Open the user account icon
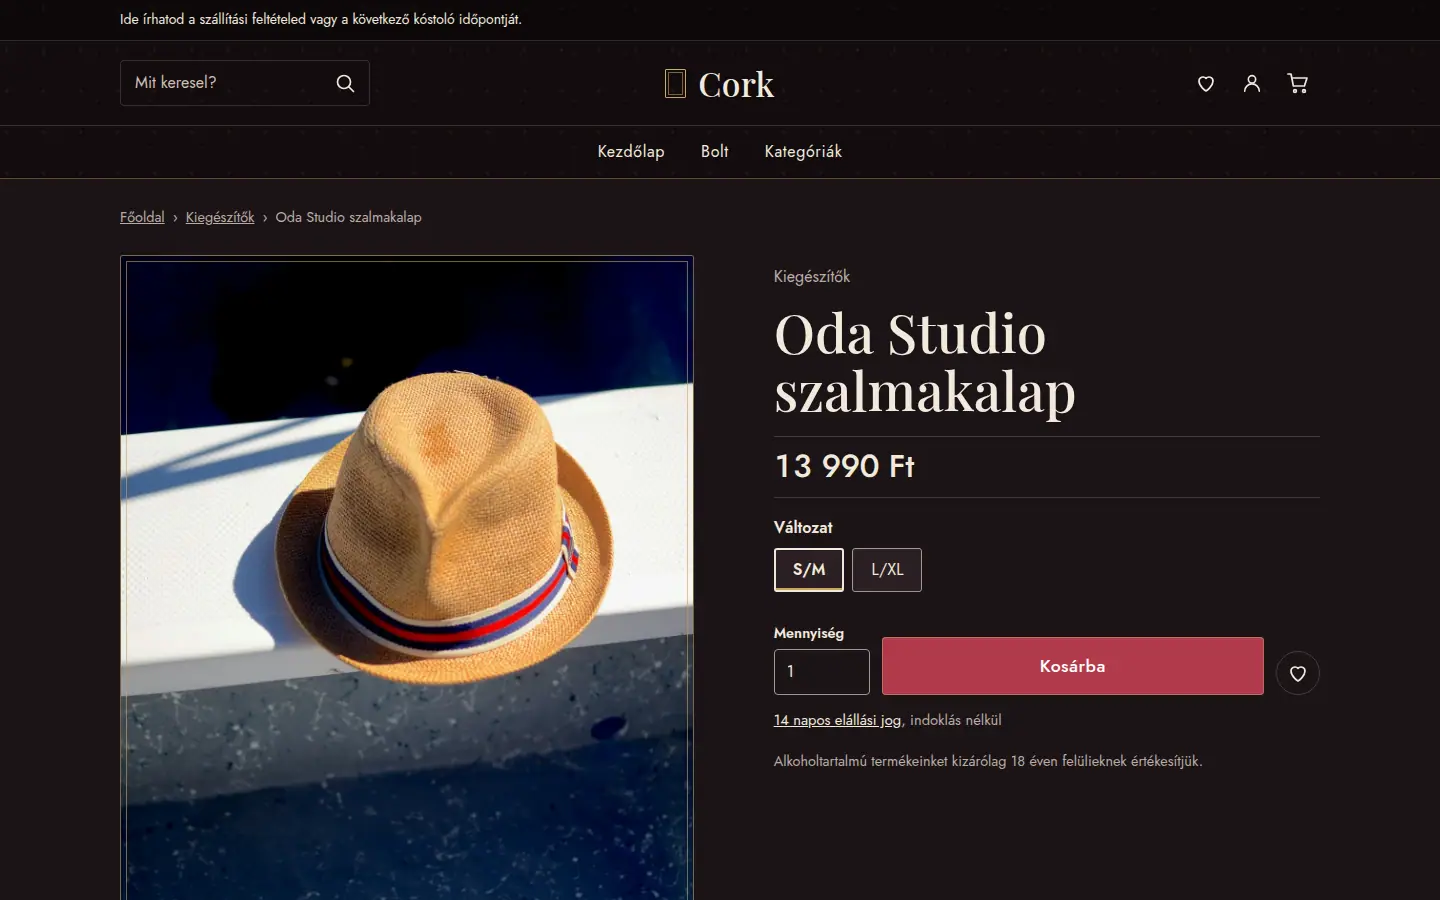1440x900 pixels. [1252, 84]
